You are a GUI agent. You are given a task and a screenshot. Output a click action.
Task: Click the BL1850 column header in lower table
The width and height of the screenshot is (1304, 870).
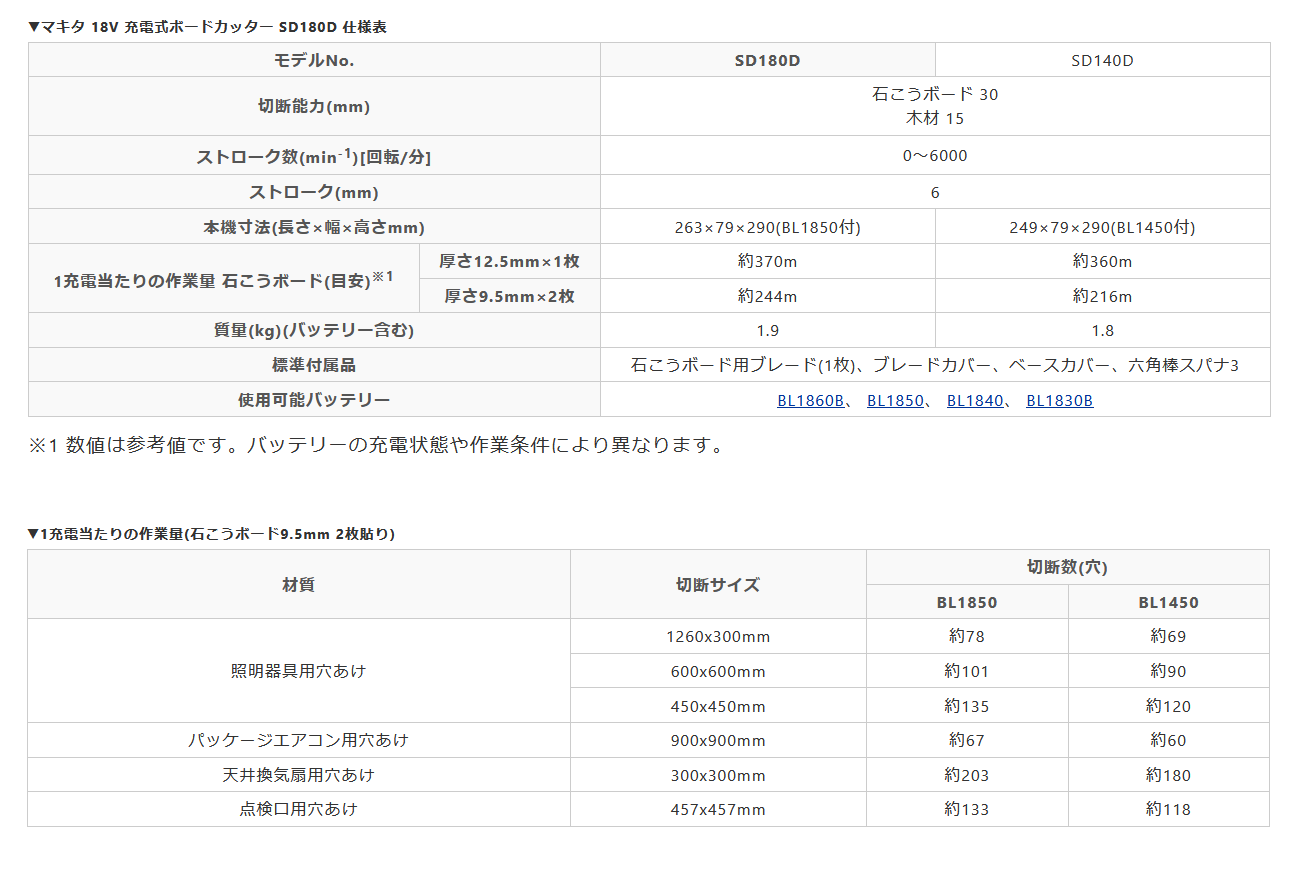(967, 602)
